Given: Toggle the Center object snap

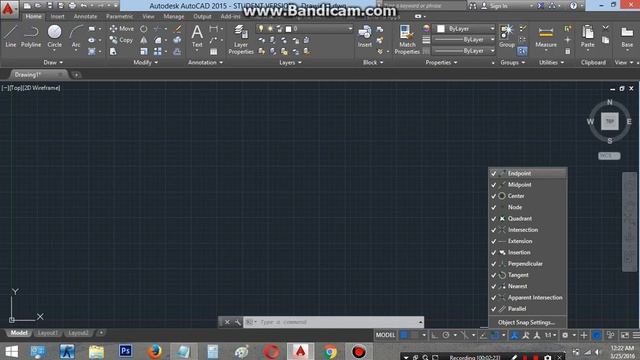Looking at the screenshot, I should pos(528,196).
